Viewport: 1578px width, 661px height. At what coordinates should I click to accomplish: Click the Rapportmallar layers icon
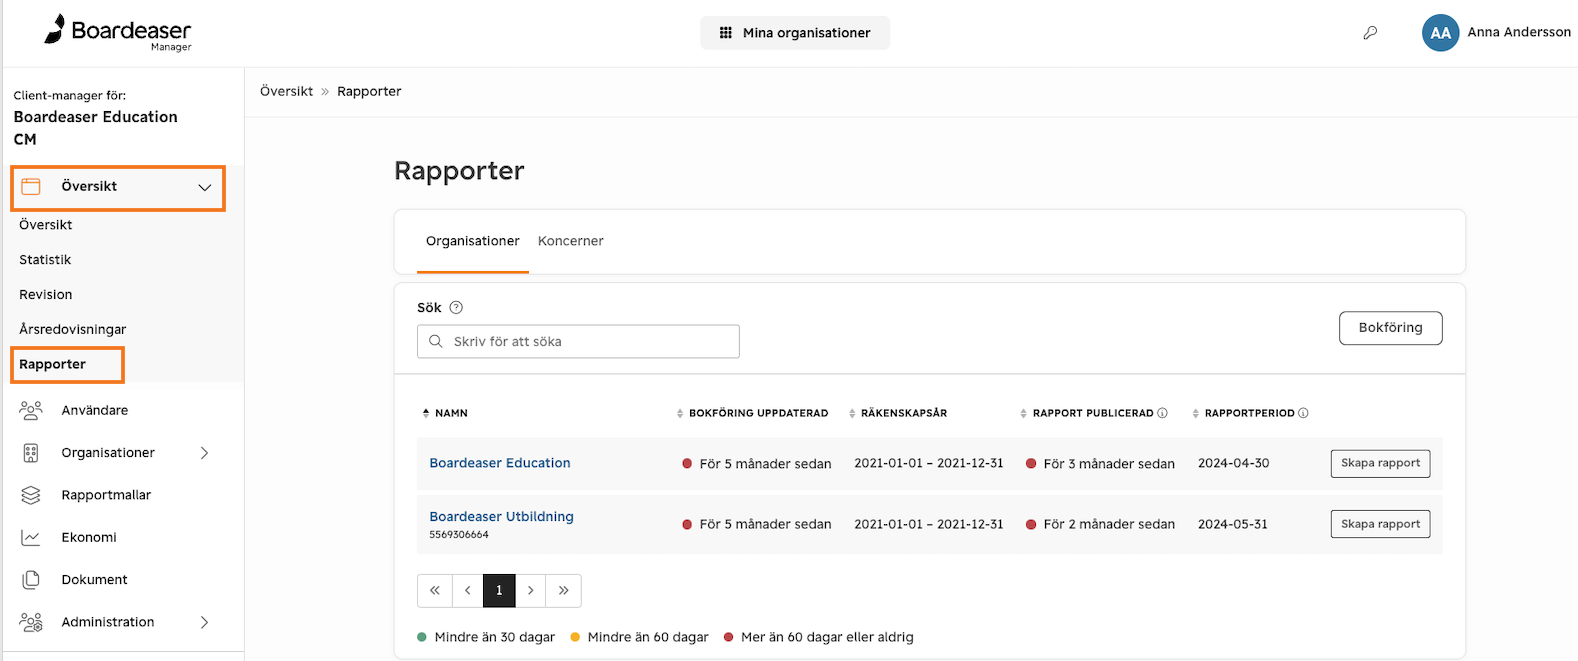click(31, 495)
